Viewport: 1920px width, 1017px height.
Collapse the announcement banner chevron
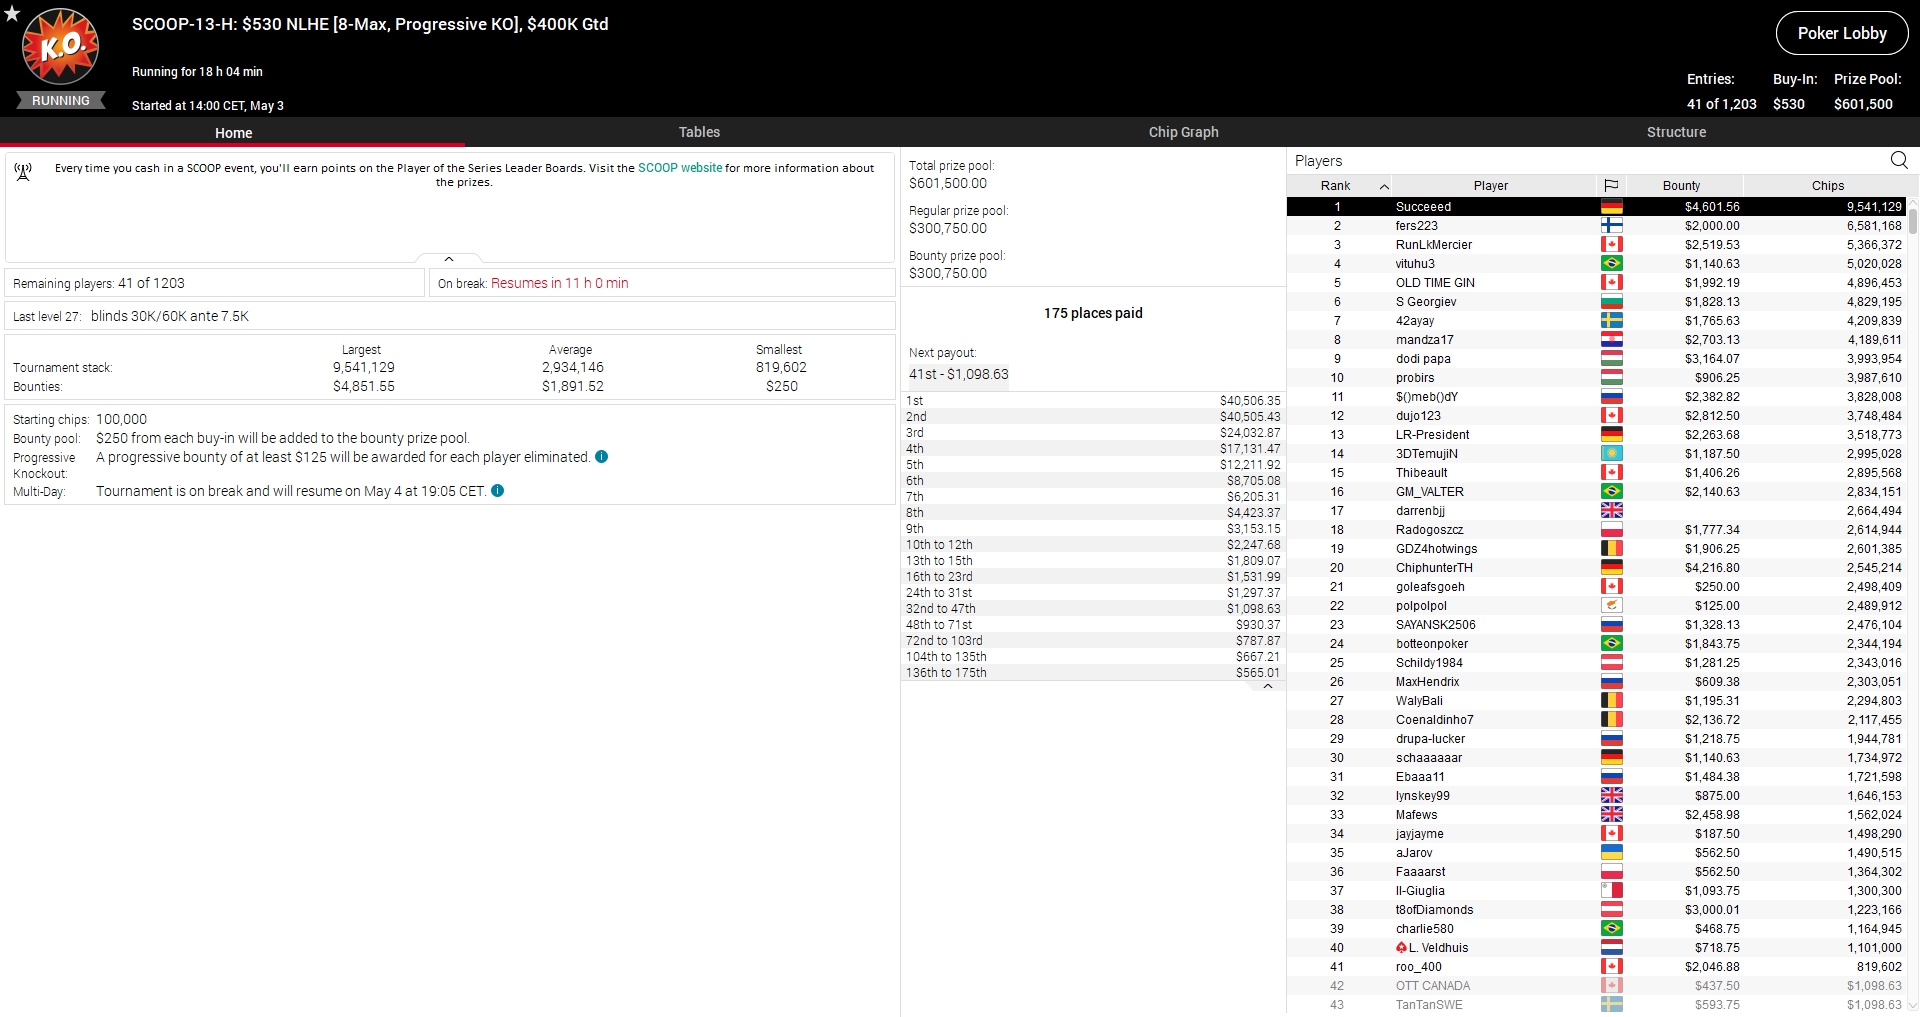click(x=449, y=258)
